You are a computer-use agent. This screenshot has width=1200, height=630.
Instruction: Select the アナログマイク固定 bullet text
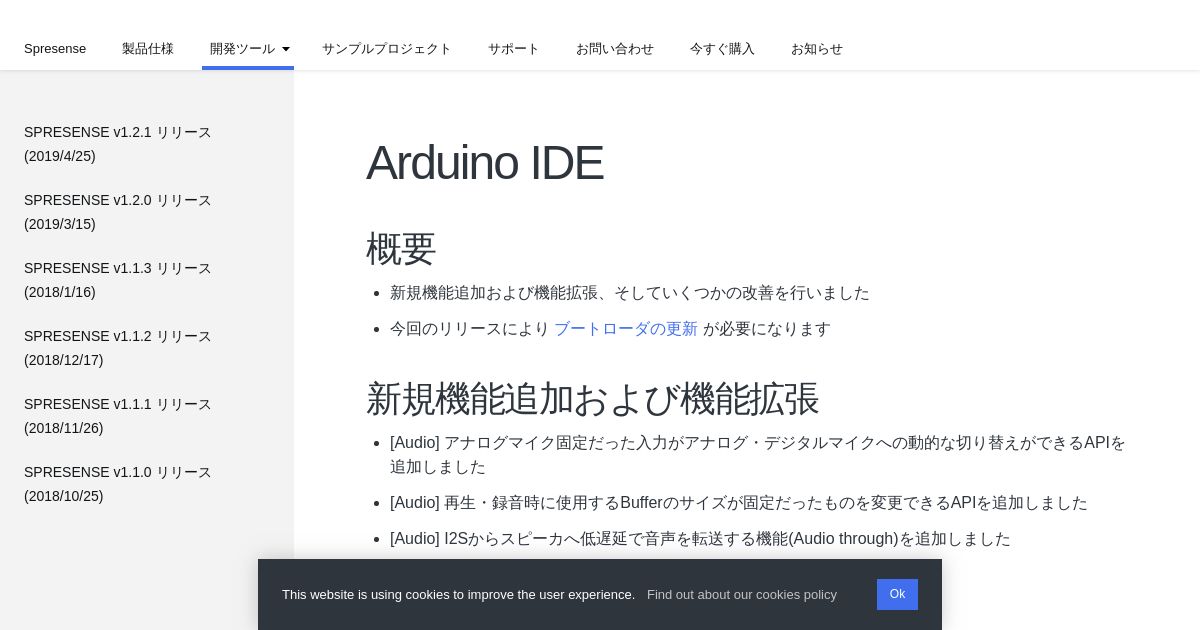[x=758, y=455]
